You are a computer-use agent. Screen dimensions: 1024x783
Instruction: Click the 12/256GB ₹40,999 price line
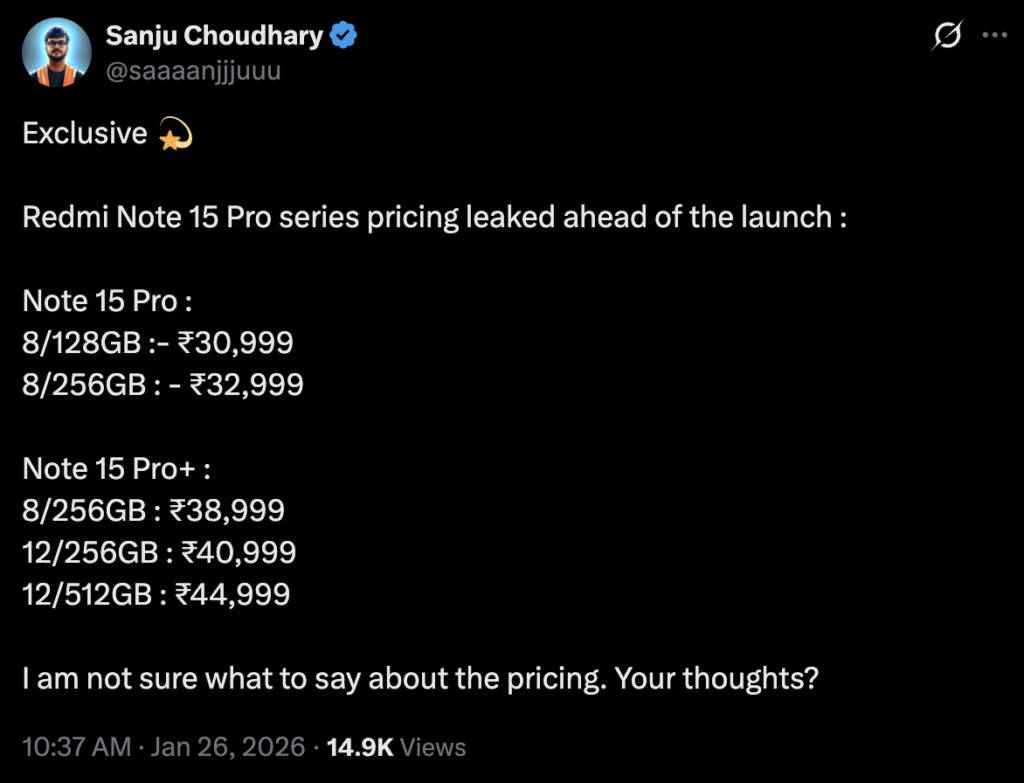tap(159, 552)
